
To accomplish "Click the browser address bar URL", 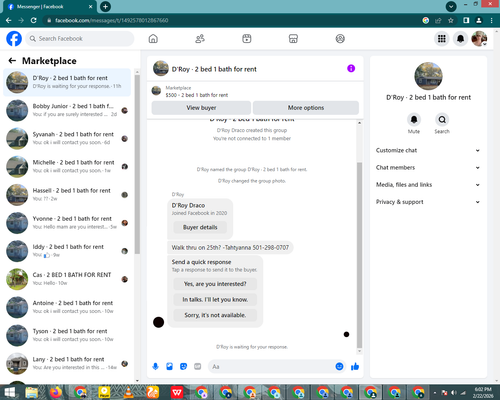I will pos(112,20).
